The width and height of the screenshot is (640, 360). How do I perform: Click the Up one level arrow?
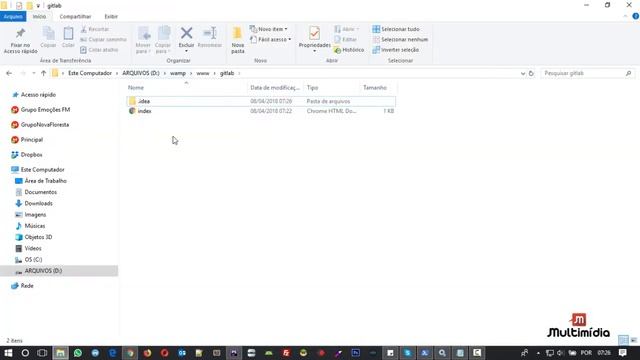[x=43, y=73]
